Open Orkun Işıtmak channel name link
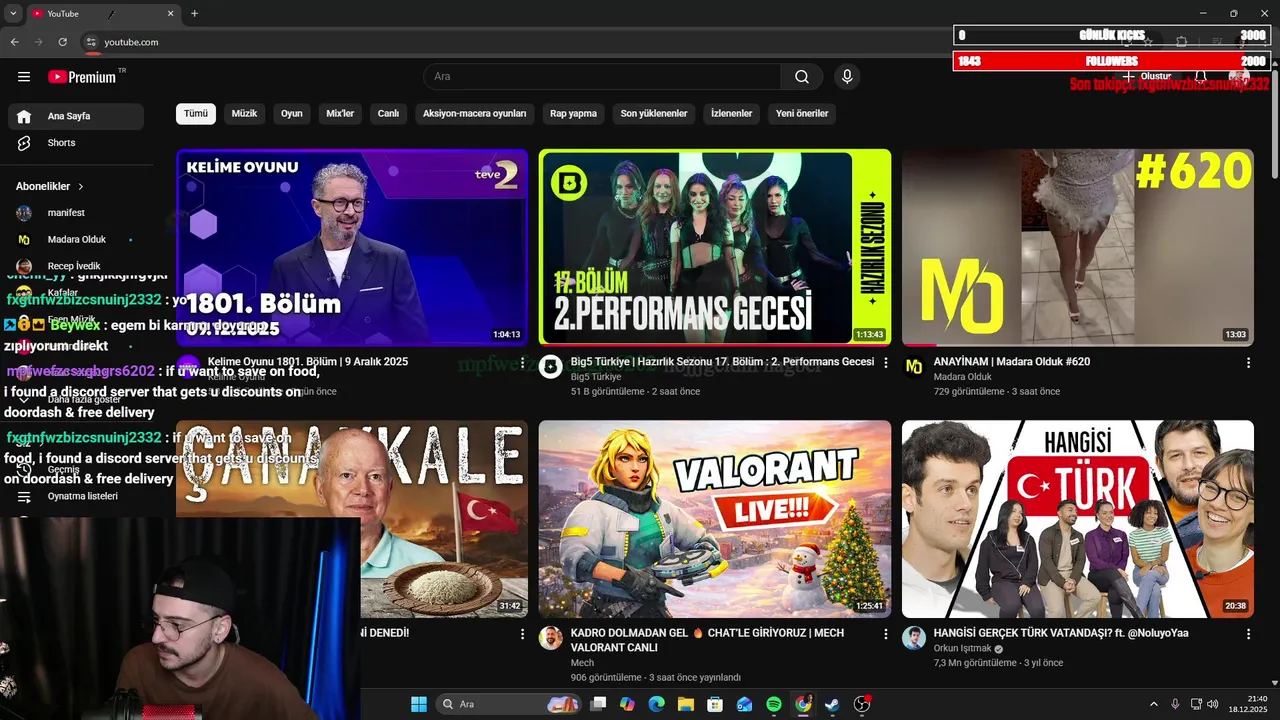Screen dimensions: 1280x720 point(962,648)
